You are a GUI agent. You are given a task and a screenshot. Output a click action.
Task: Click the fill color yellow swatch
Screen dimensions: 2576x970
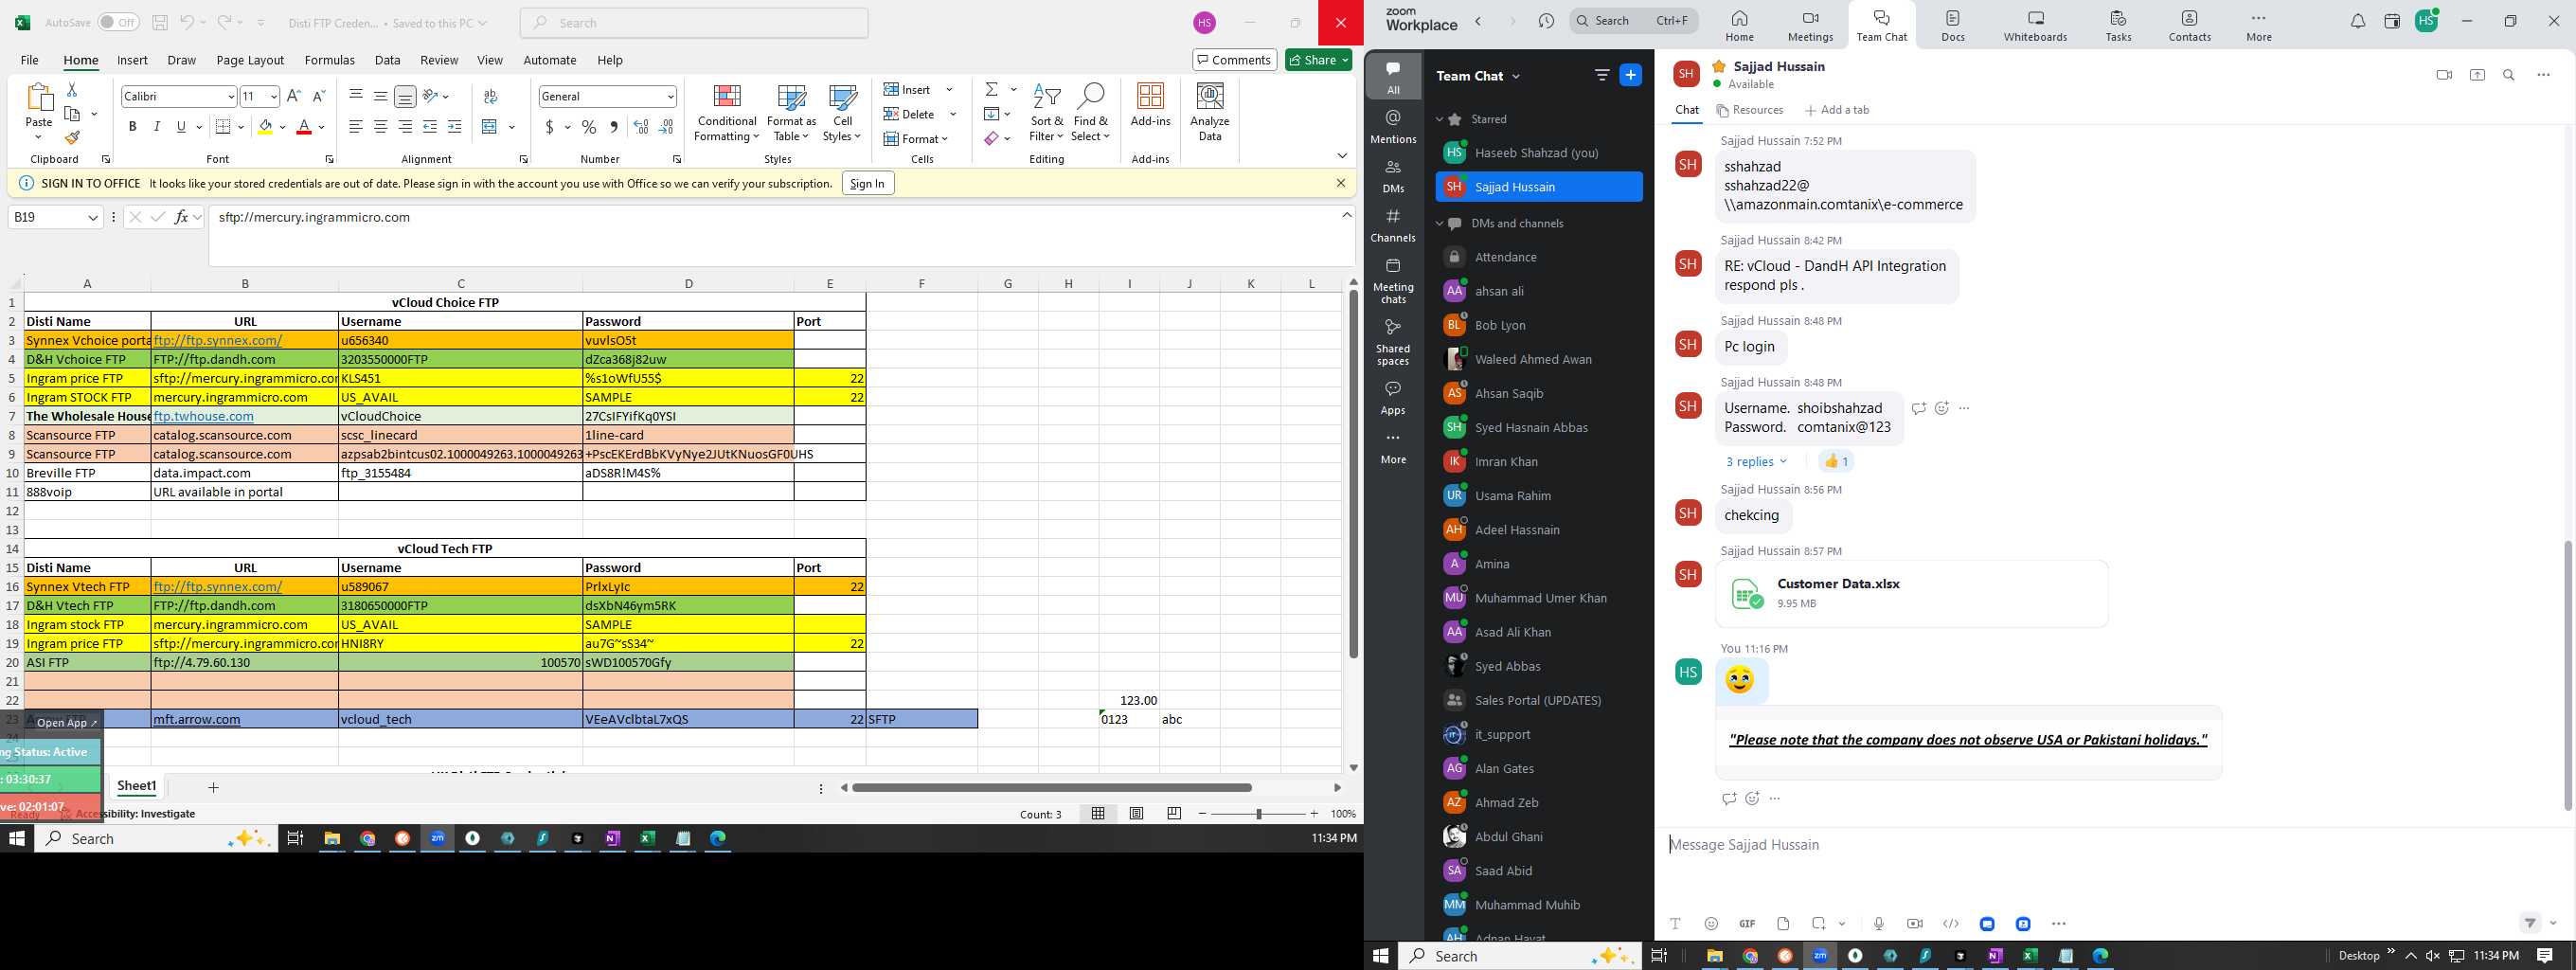(x=265, y=128)
